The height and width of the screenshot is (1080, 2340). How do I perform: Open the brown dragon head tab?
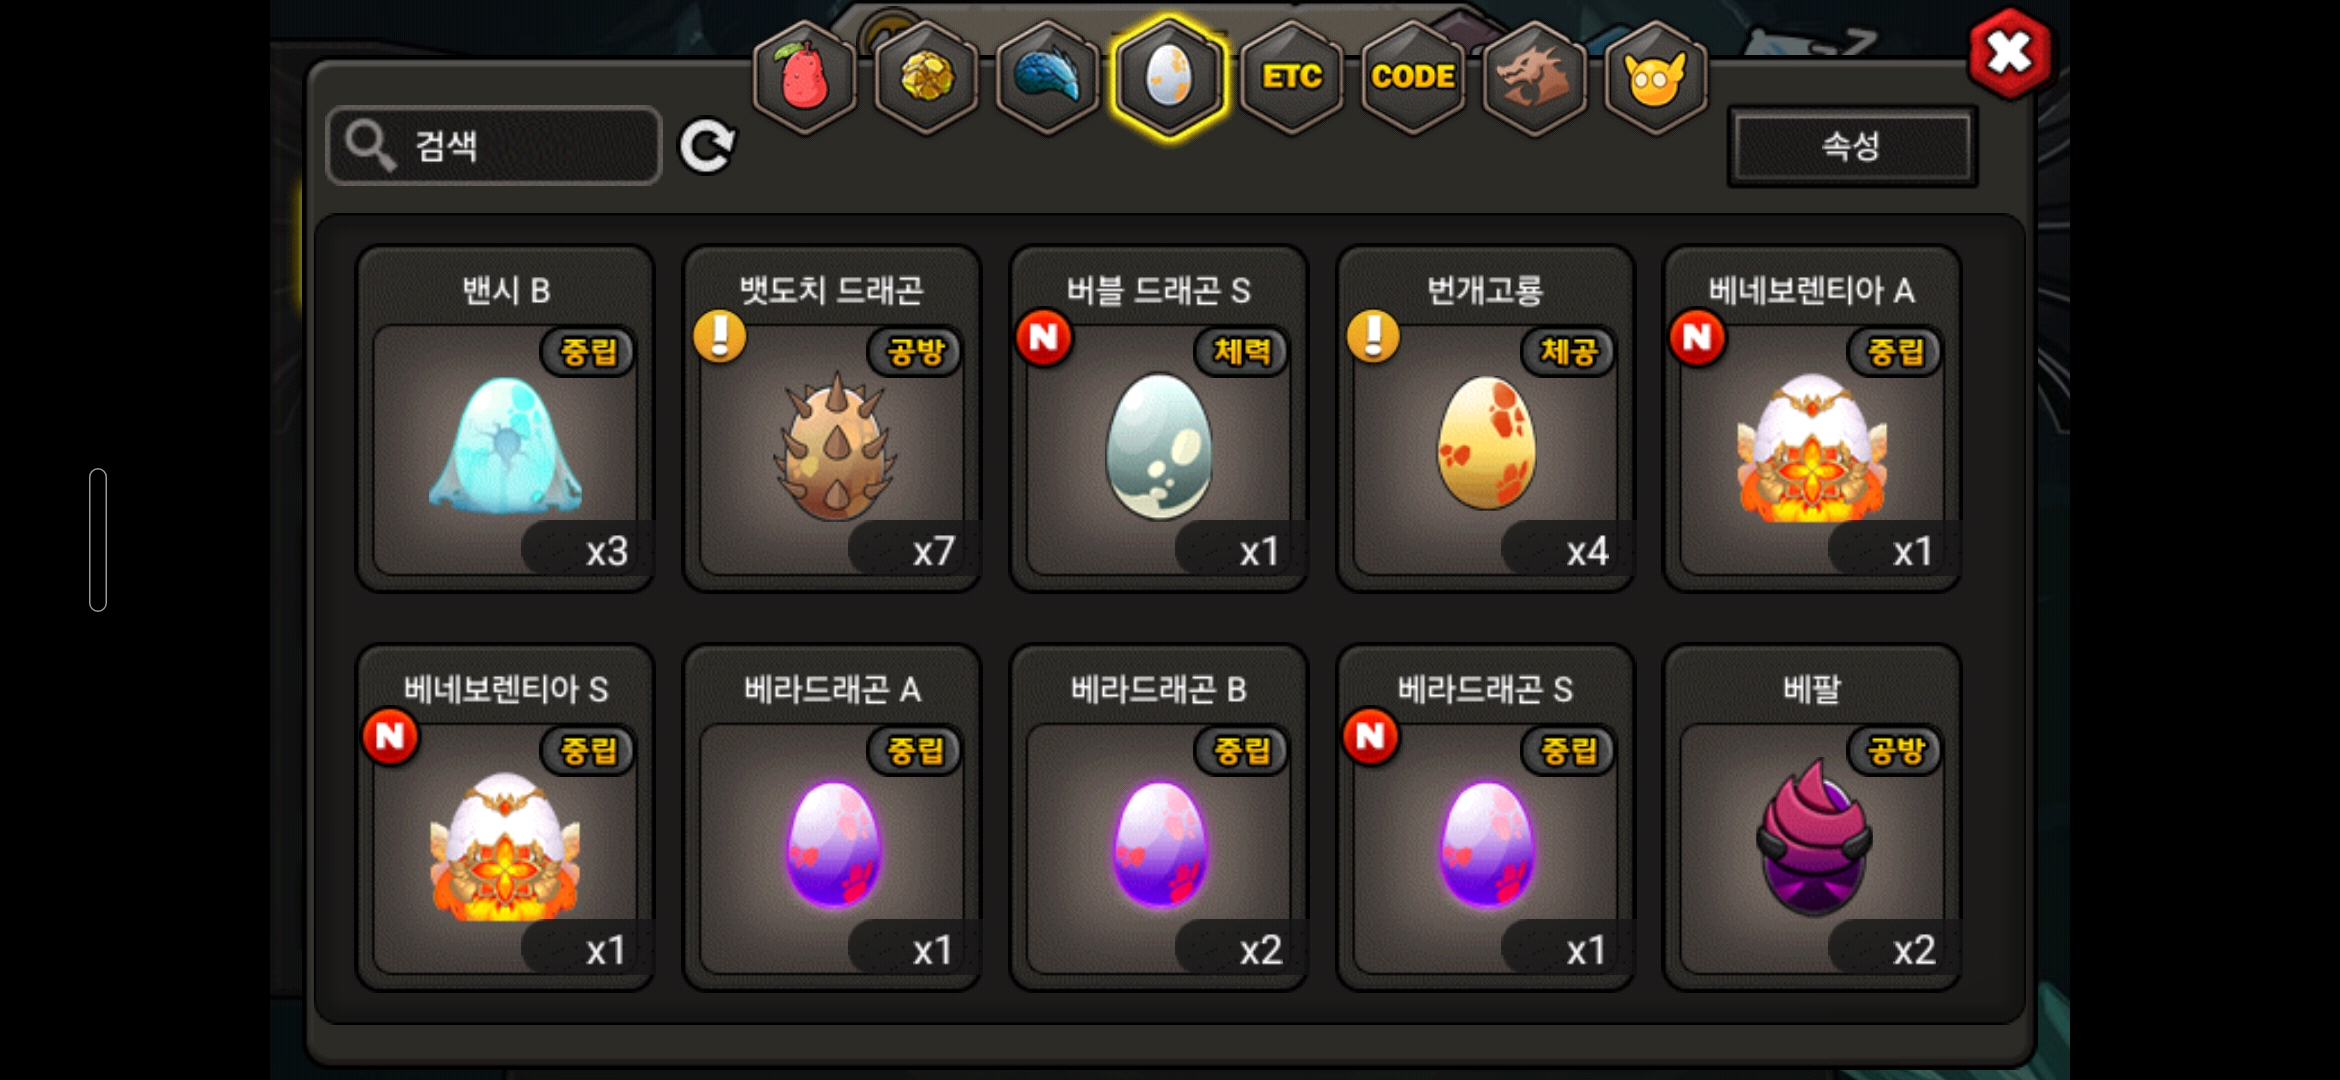[x=1534, y=77]
